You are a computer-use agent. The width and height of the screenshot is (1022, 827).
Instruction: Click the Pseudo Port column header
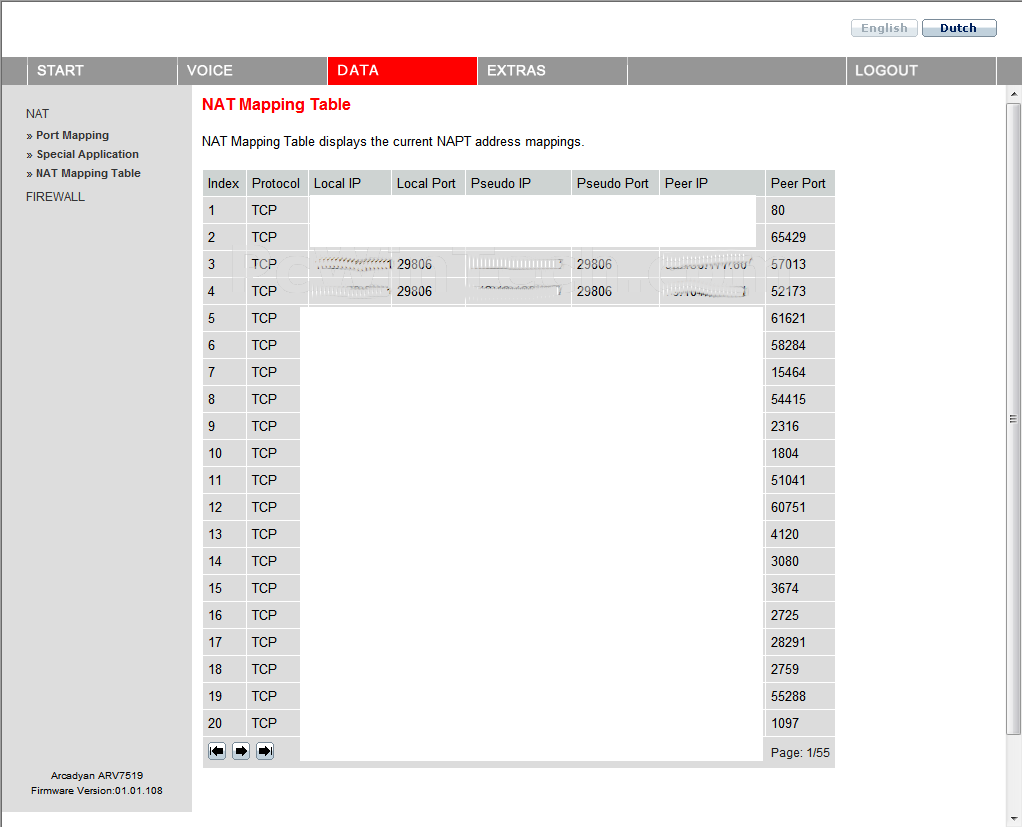(615, 183)
